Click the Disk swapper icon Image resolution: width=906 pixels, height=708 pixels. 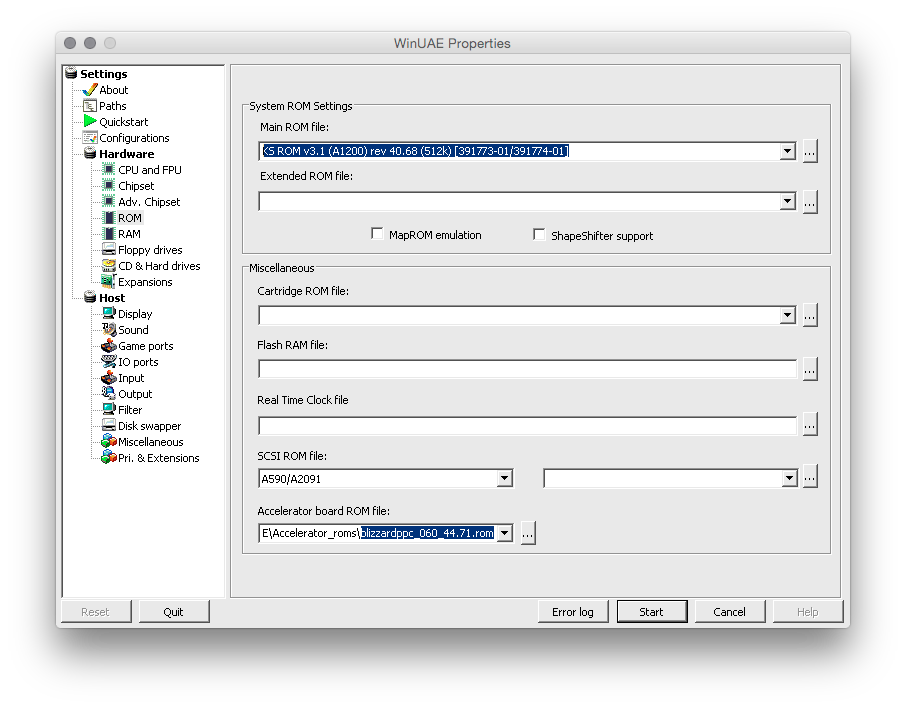[x=109, y=425]
